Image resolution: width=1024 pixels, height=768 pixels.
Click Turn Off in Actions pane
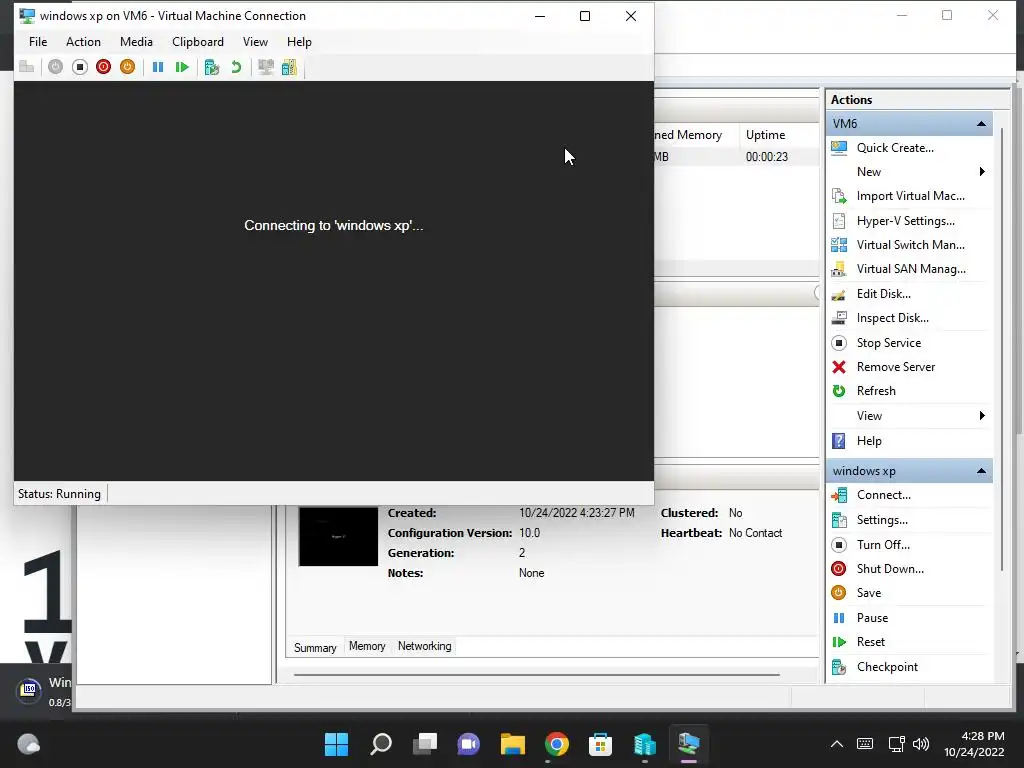point(883,545)
